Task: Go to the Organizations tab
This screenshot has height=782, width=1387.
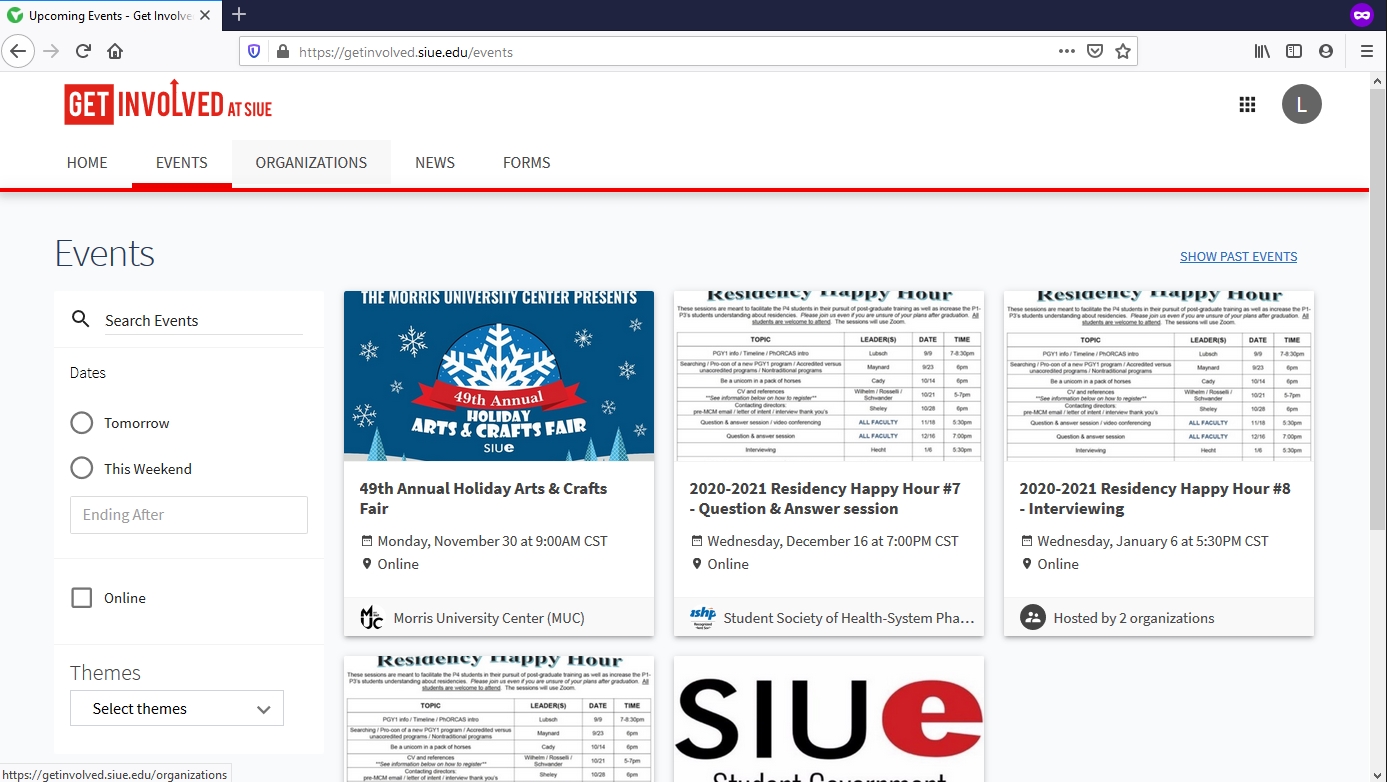Action: point(311,163)
